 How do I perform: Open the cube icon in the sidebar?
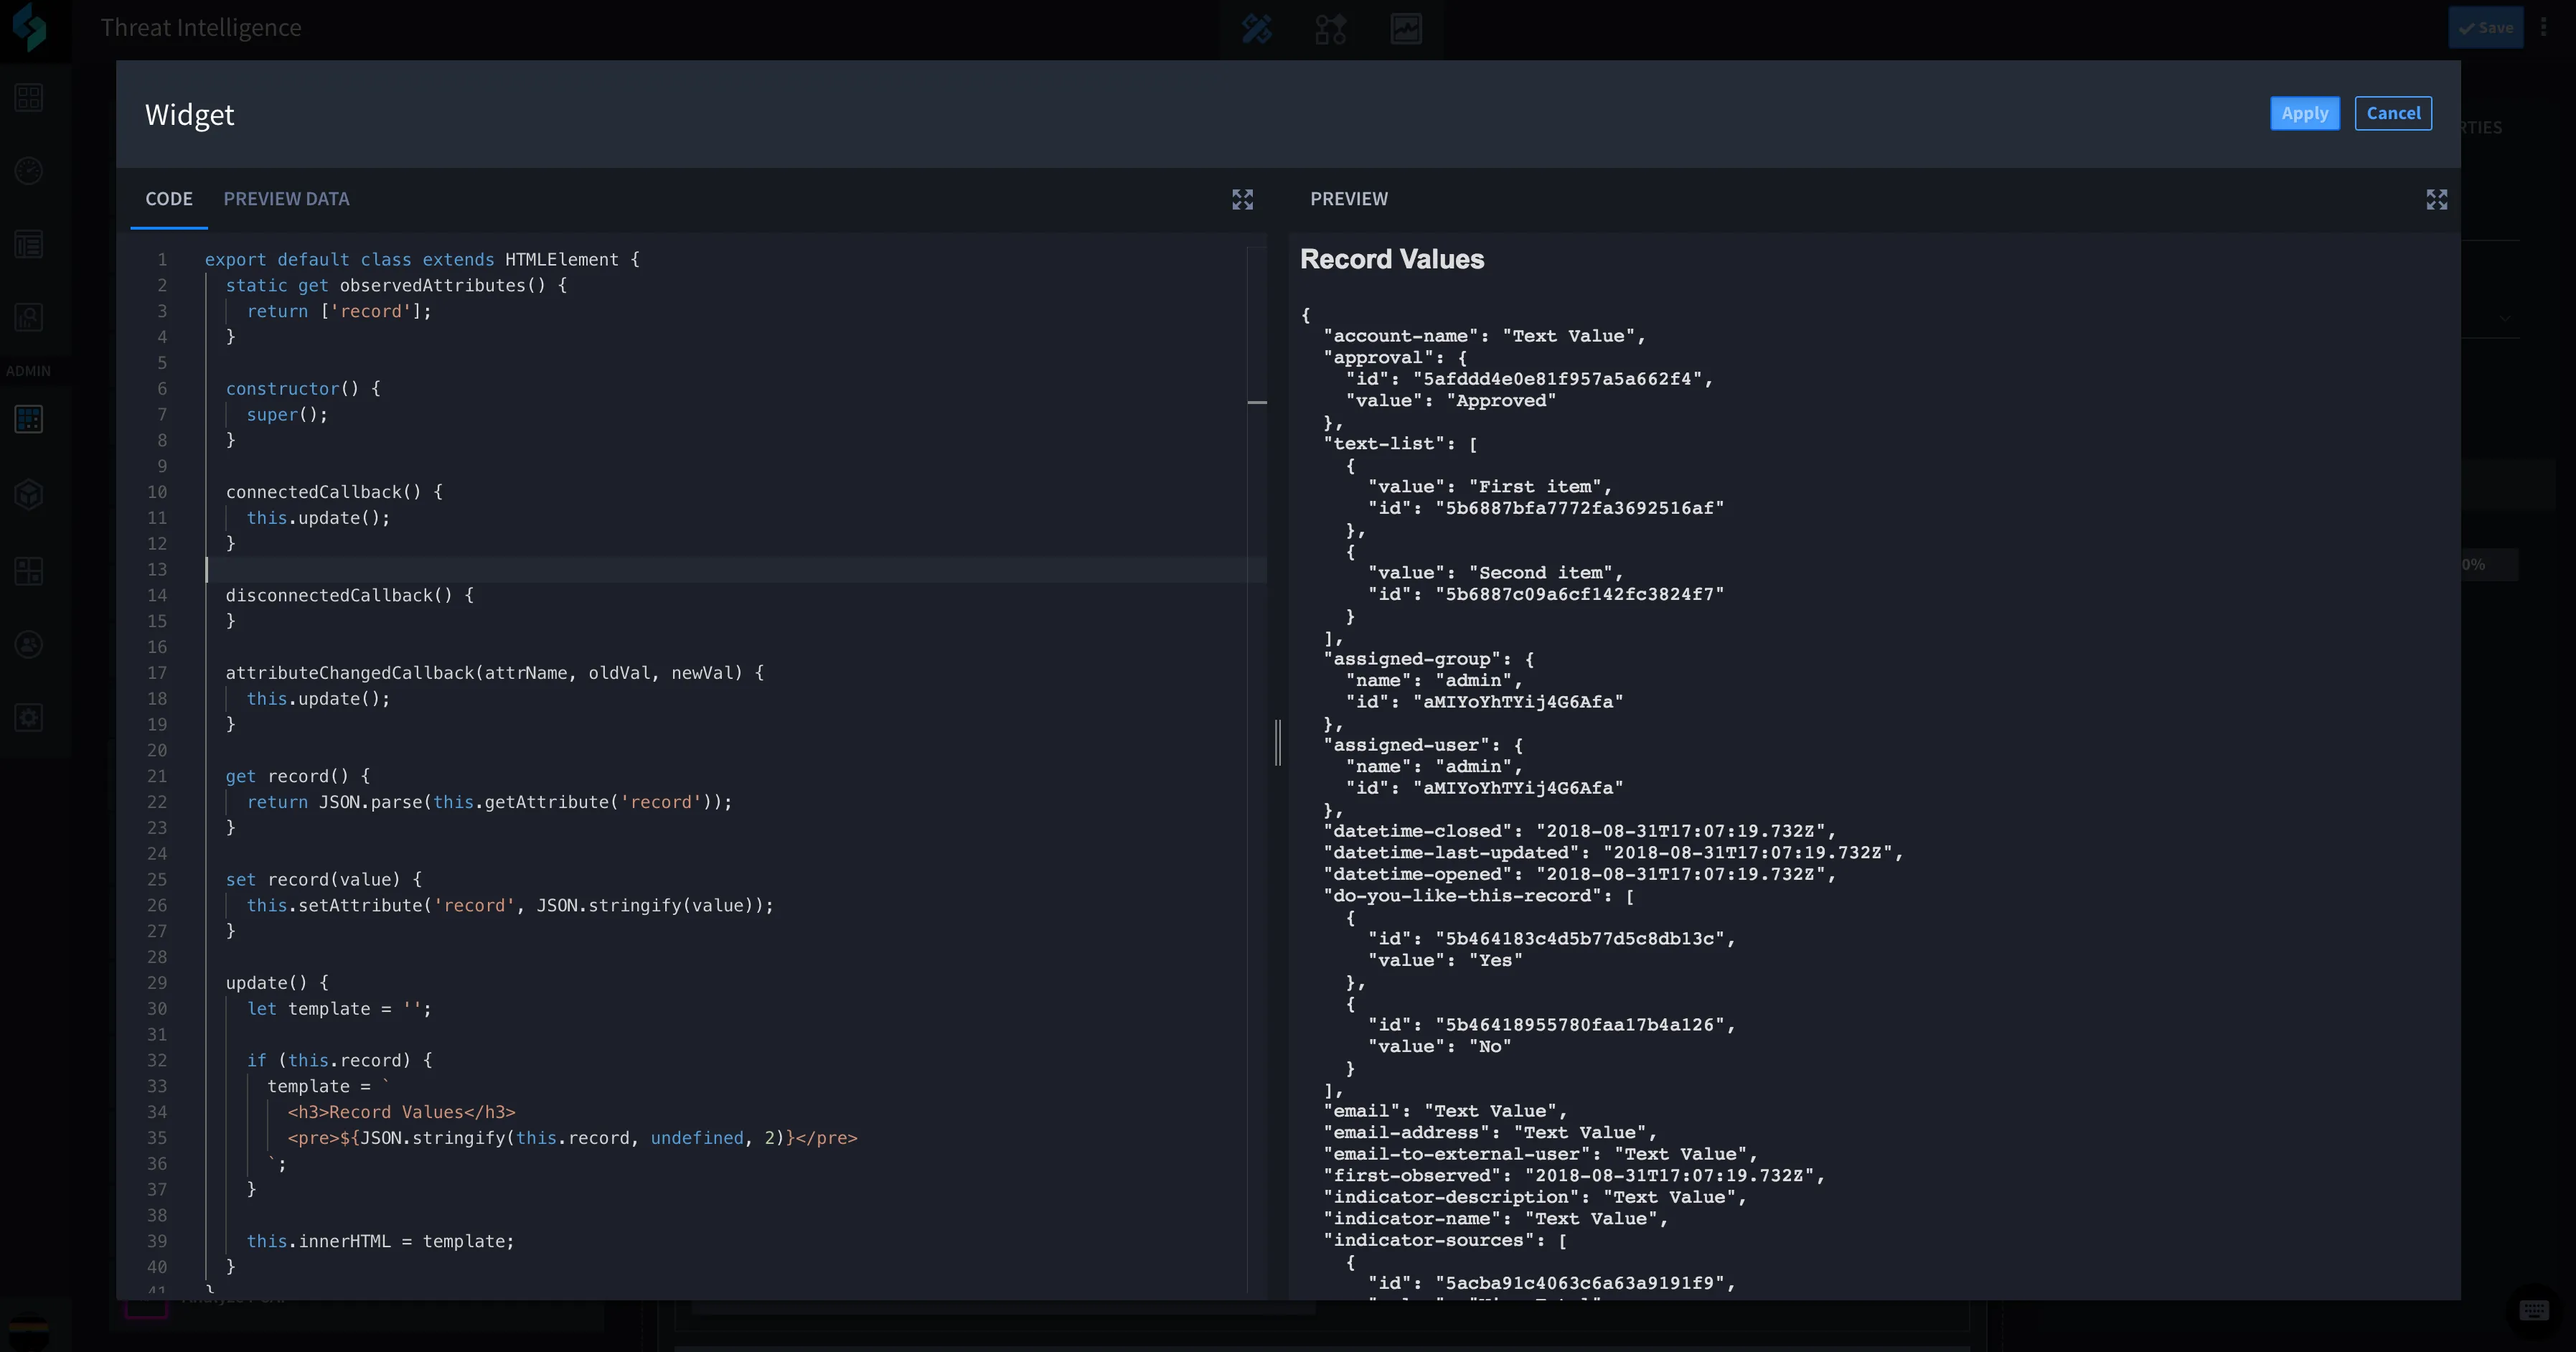(29, 494)
